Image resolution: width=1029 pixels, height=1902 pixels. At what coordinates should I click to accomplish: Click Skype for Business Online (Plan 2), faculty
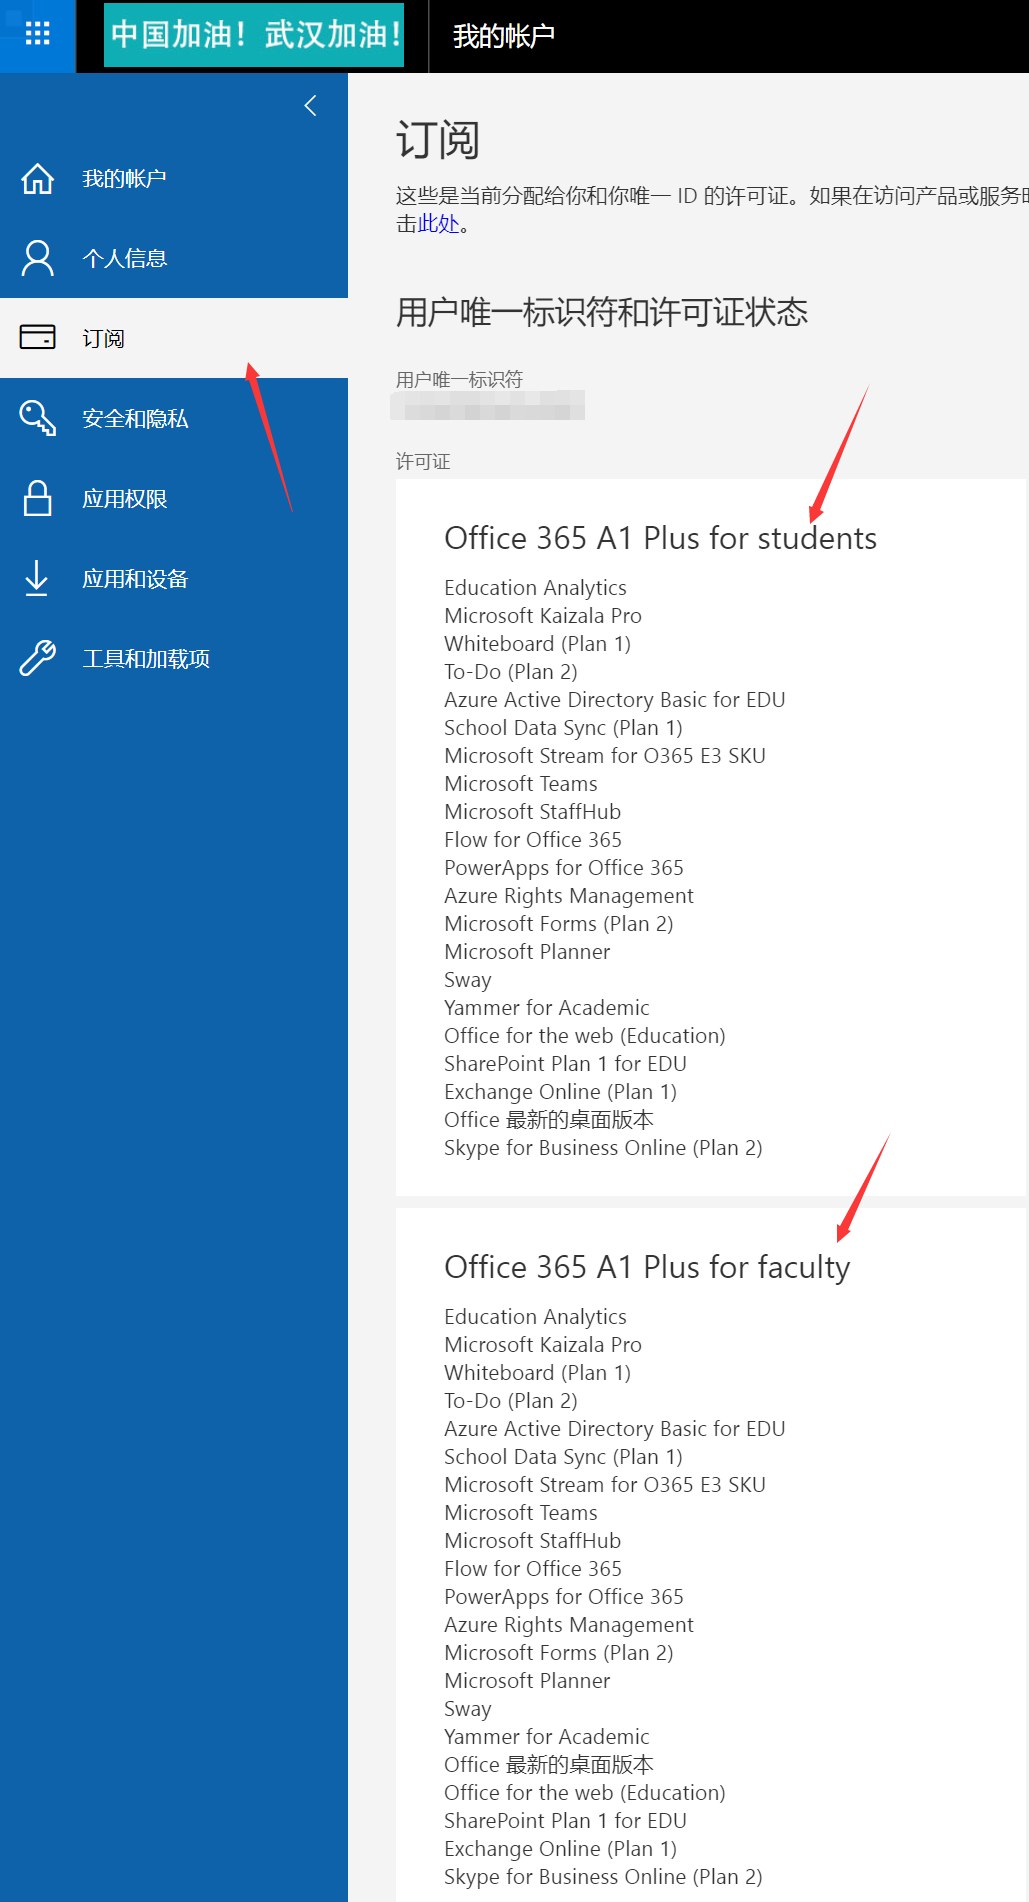click(603, 1877)
